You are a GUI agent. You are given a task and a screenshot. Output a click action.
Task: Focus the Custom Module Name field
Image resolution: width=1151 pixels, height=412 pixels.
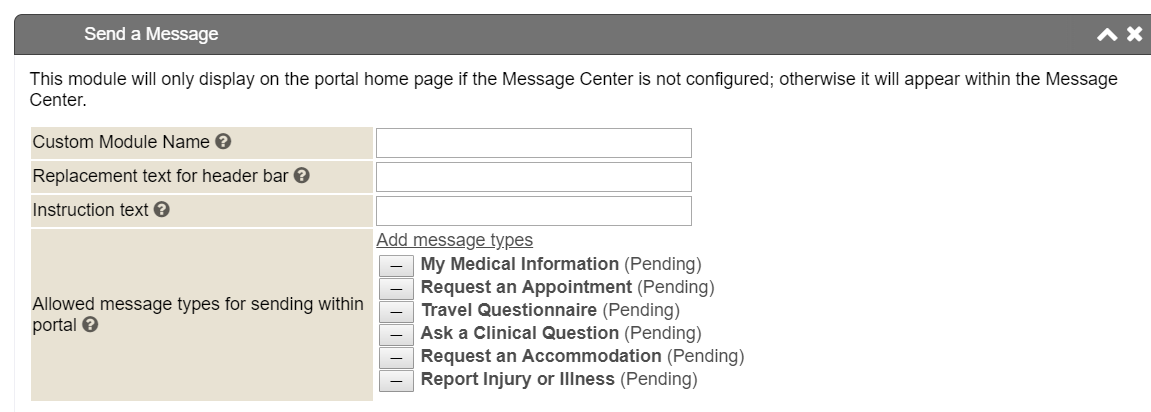click(x=533, y=143)
